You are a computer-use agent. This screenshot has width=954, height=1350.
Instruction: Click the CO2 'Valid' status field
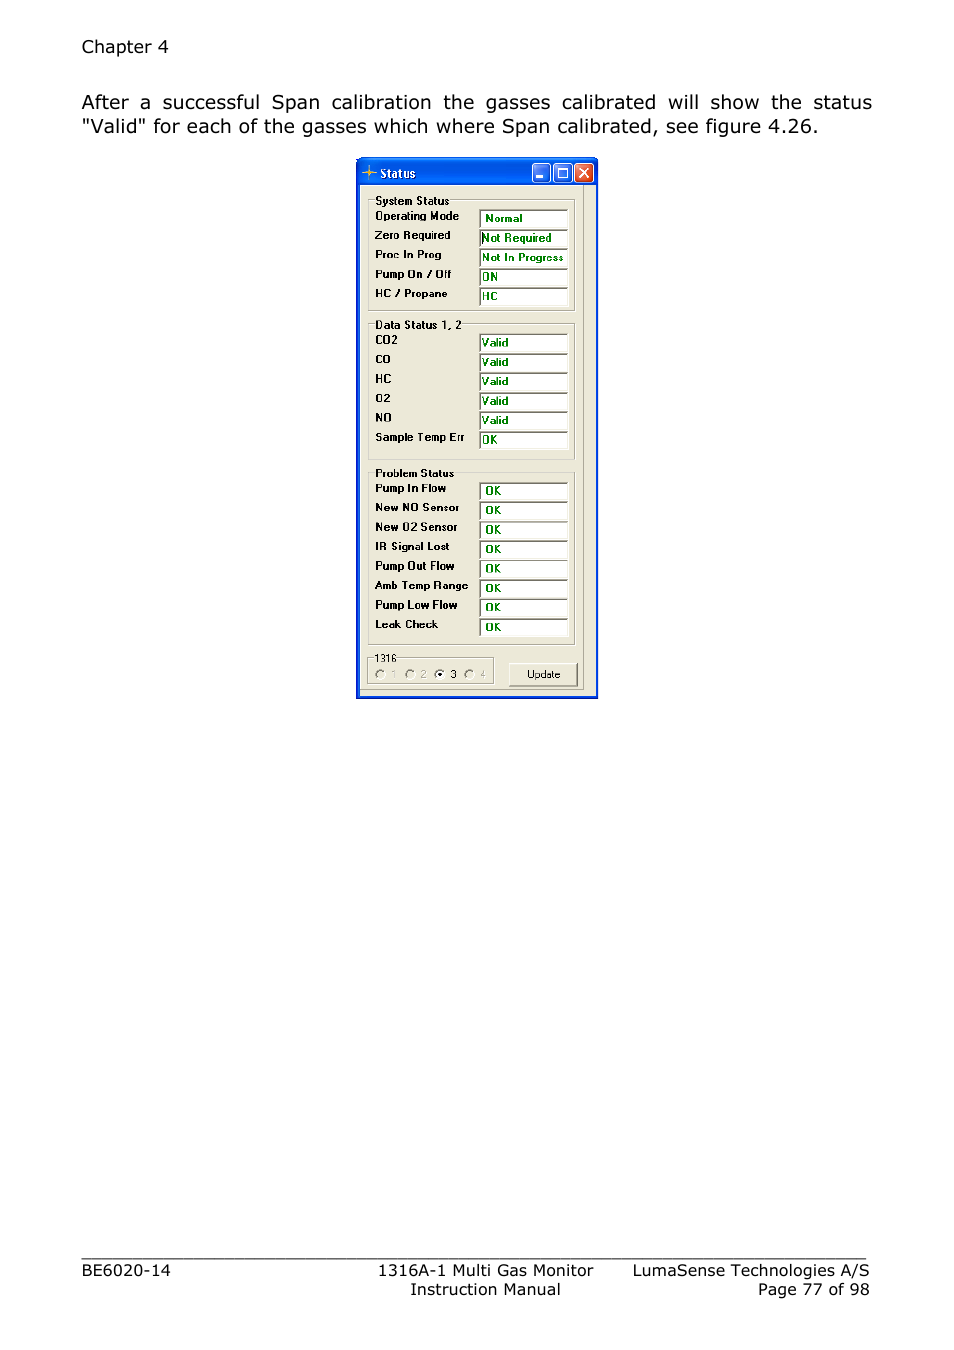click(524, 342)
